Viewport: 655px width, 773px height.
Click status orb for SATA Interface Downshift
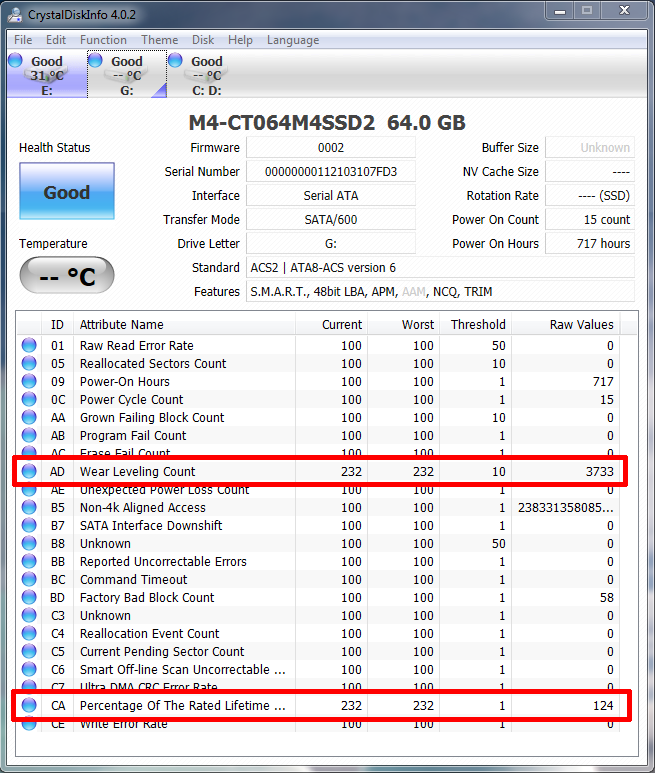pyautogui.click(x=29, y=525)
